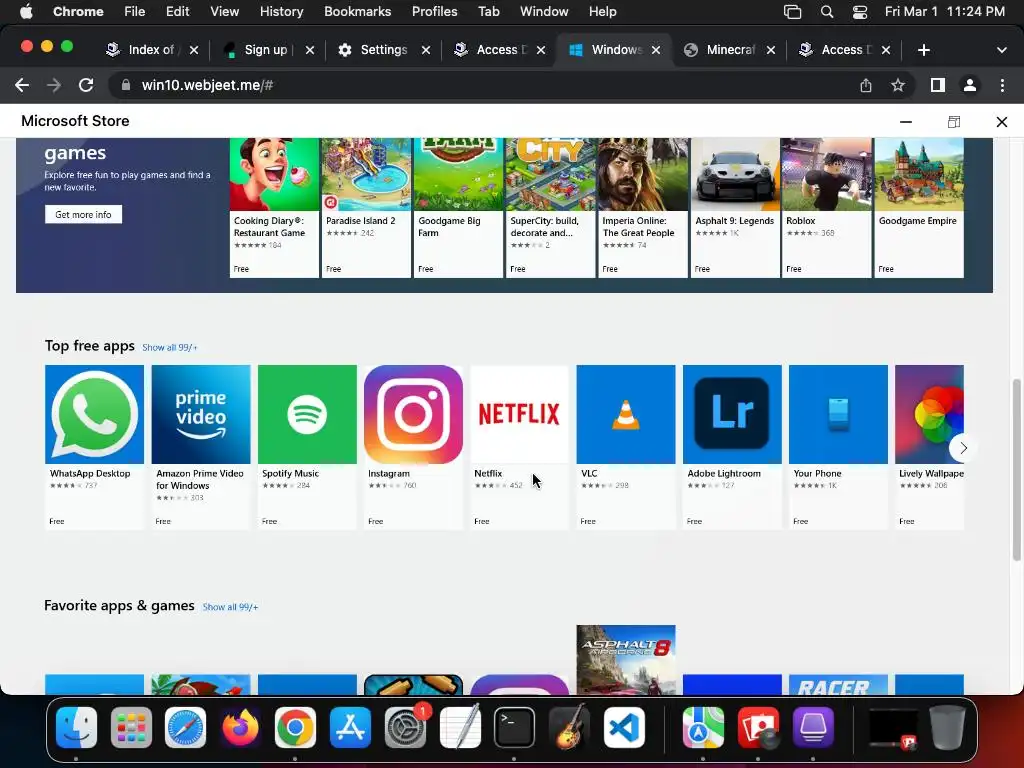Select the Roblox game card
Screen dimensions: 1024x768
point(827,208)
